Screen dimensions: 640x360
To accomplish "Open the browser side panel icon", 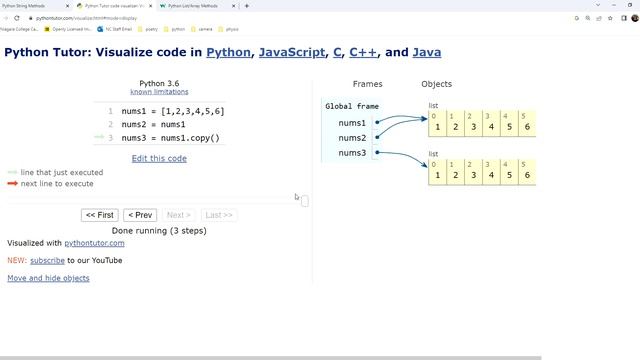I will pos(624,18).
